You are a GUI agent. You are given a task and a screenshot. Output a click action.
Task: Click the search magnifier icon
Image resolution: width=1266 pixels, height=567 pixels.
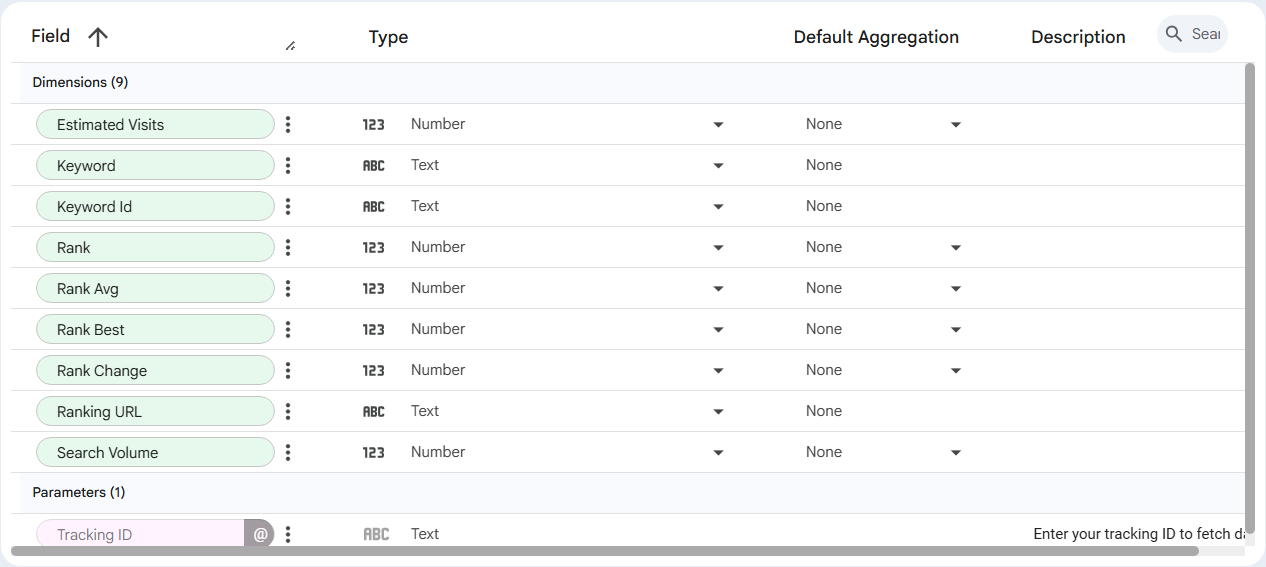pos(1174,34)
